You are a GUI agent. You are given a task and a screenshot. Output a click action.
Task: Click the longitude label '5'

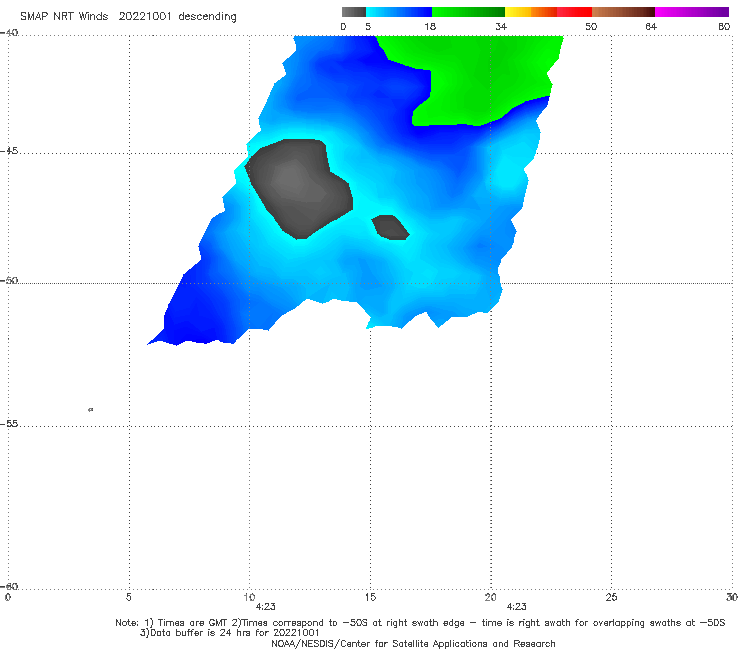pyautogui.click(x=128, y=597)
